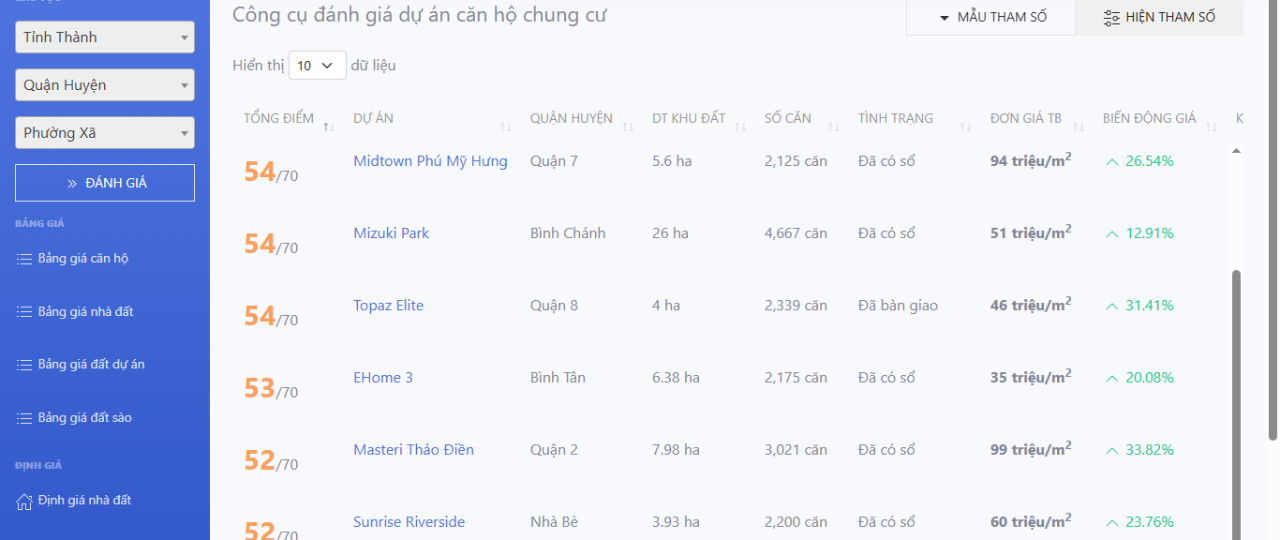Open Bảng giá đất sào menu item

tap(85, 417)
